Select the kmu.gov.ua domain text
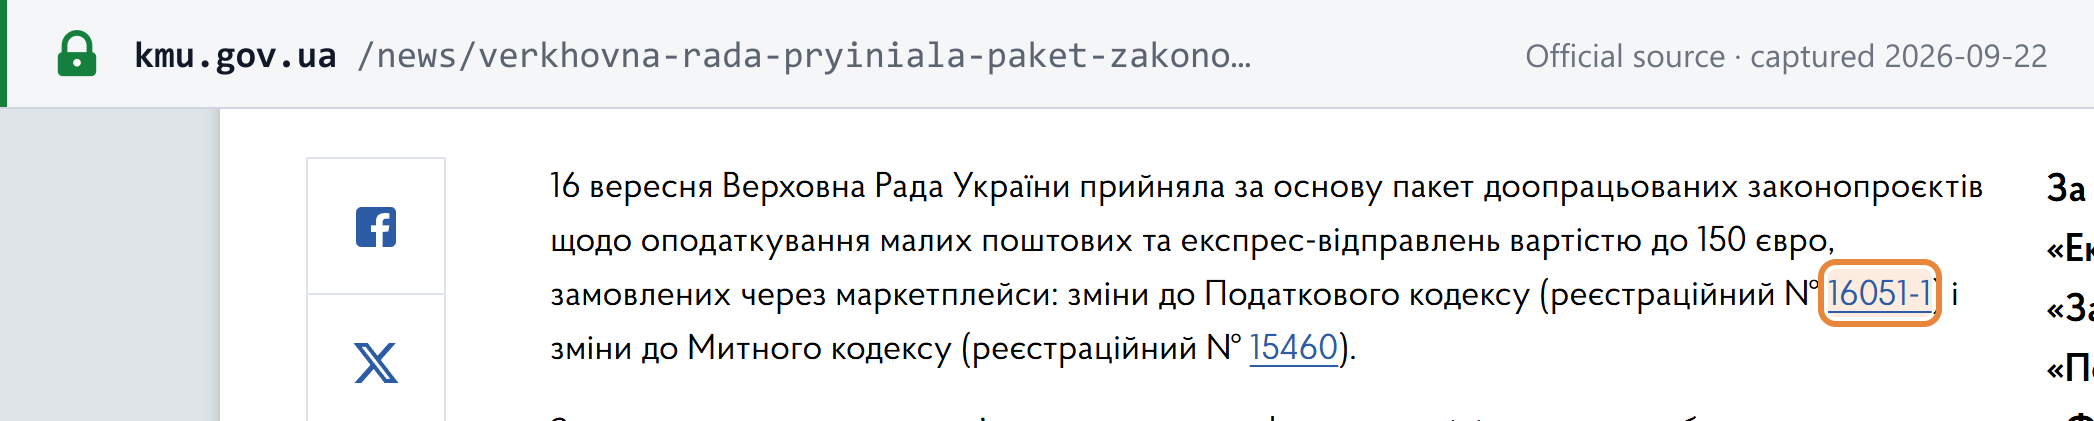The height and width of the screenshot is (421, 2094). coord(235,55)
